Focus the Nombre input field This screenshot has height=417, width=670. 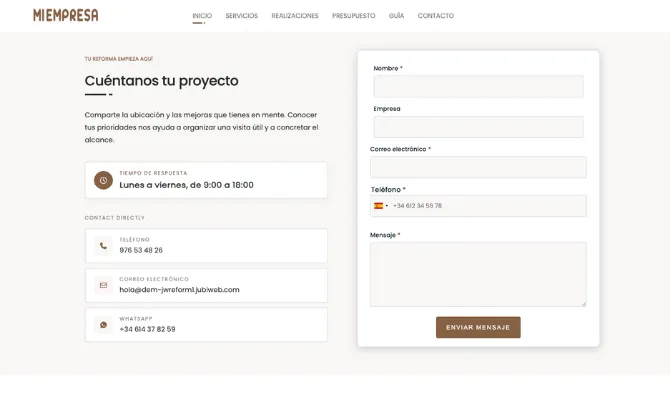pos(479,86)
